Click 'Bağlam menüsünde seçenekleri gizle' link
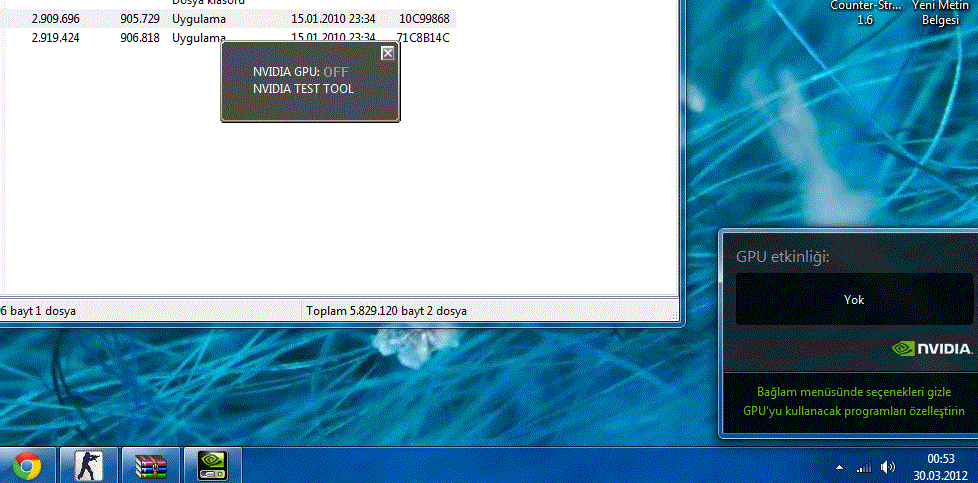The image size is (978, 483). [853, 392]
